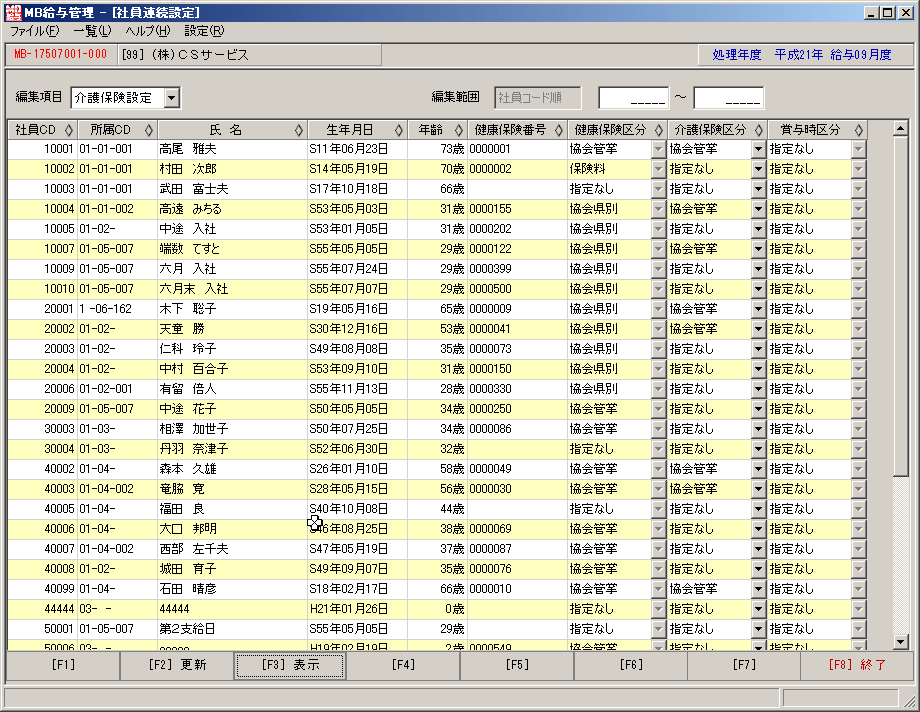This screenshot has width=920, height=712.
Task: Open 編集項目 介護保険設定 dropdown
Action: pos(172,97)
